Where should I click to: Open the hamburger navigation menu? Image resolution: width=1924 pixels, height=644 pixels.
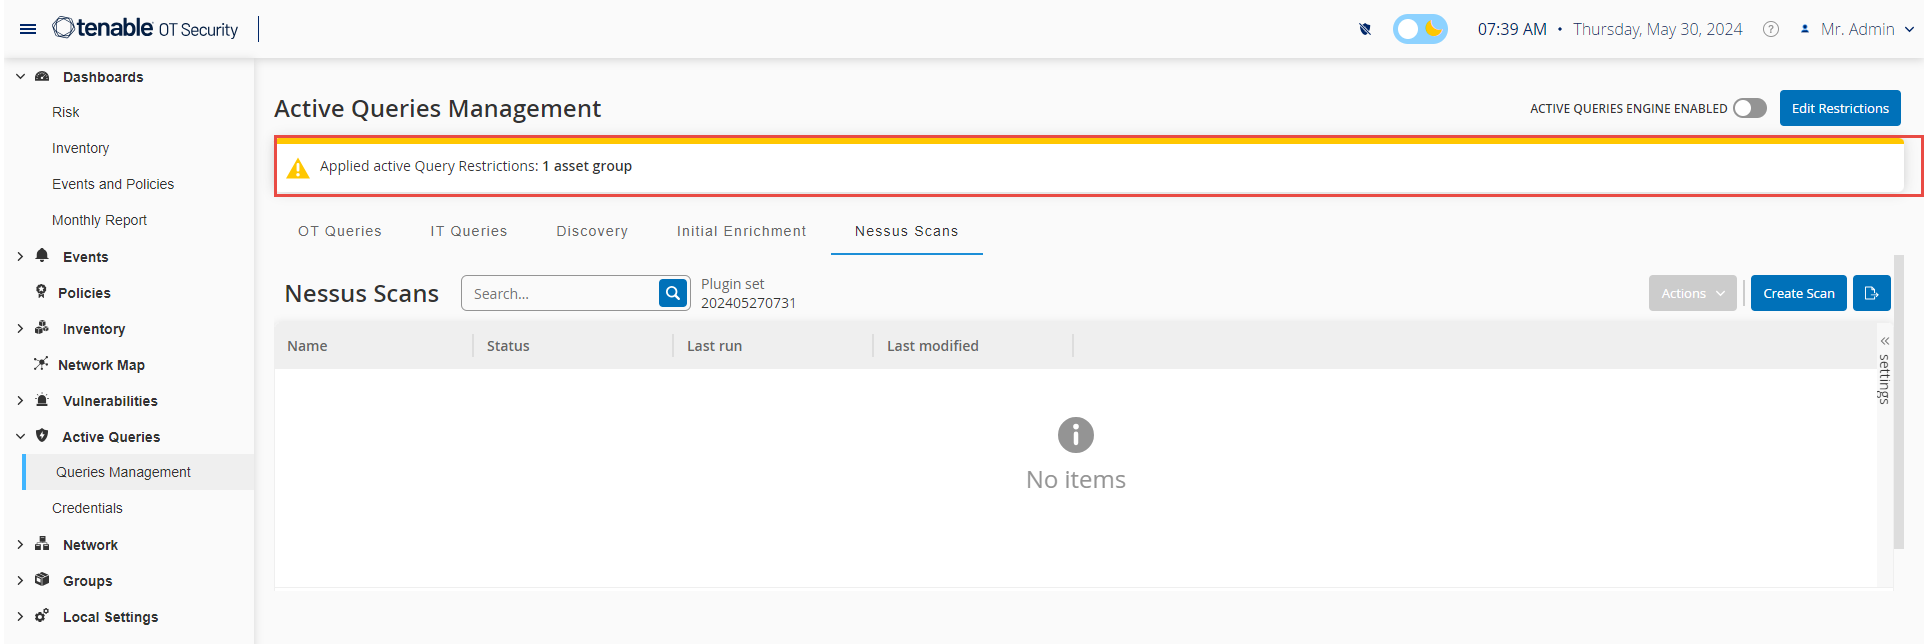(28, 29)
